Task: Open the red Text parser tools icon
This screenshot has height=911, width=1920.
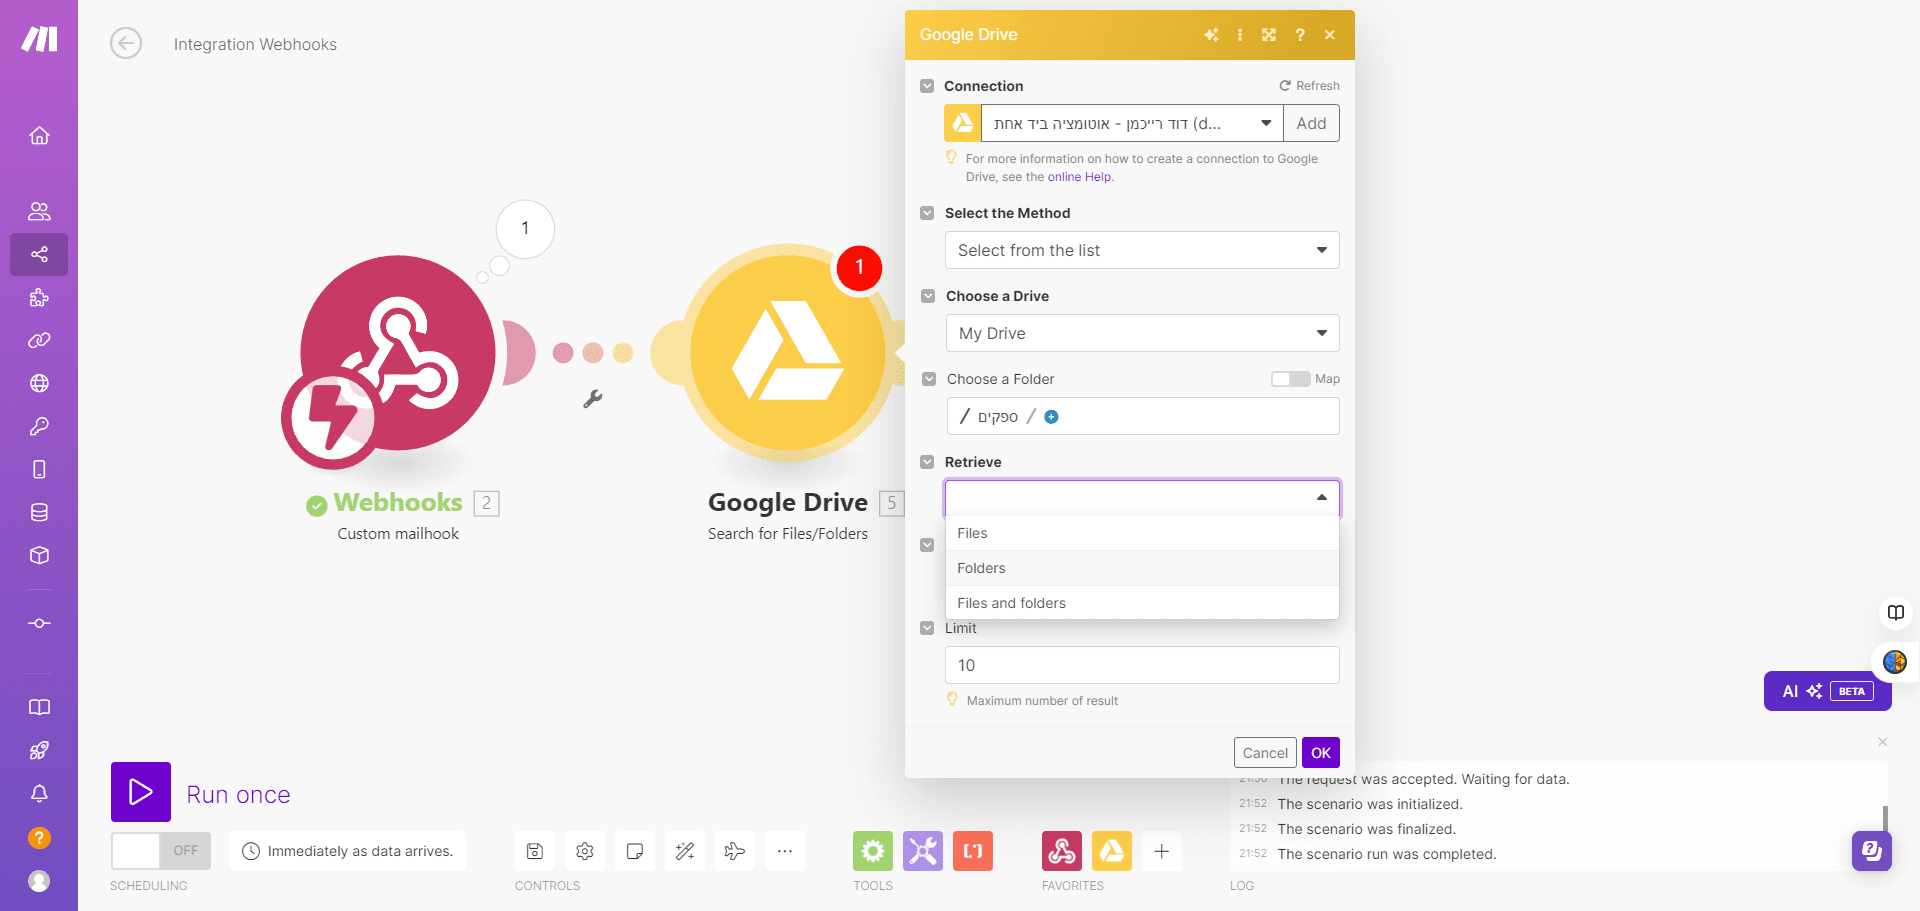Action: 973,851
